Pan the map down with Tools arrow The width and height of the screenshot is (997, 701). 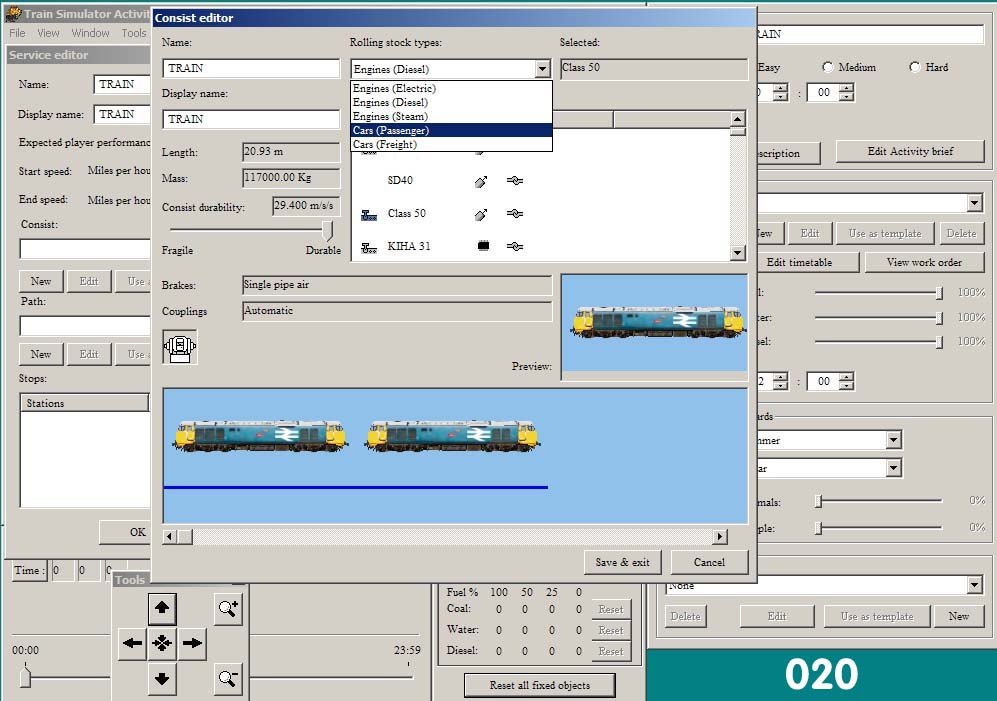[x=162, y=679]
